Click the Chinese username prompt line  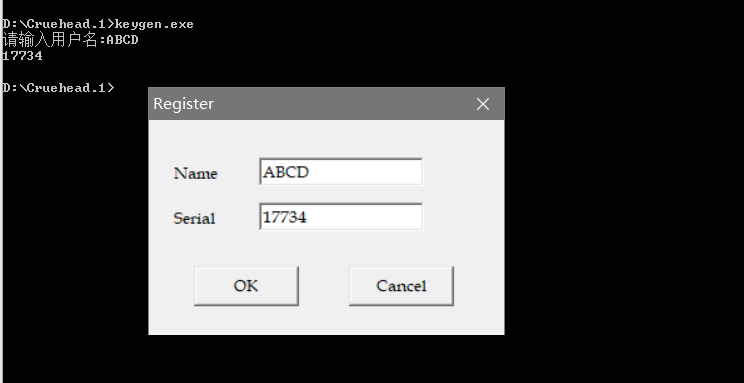click(70, 40)
